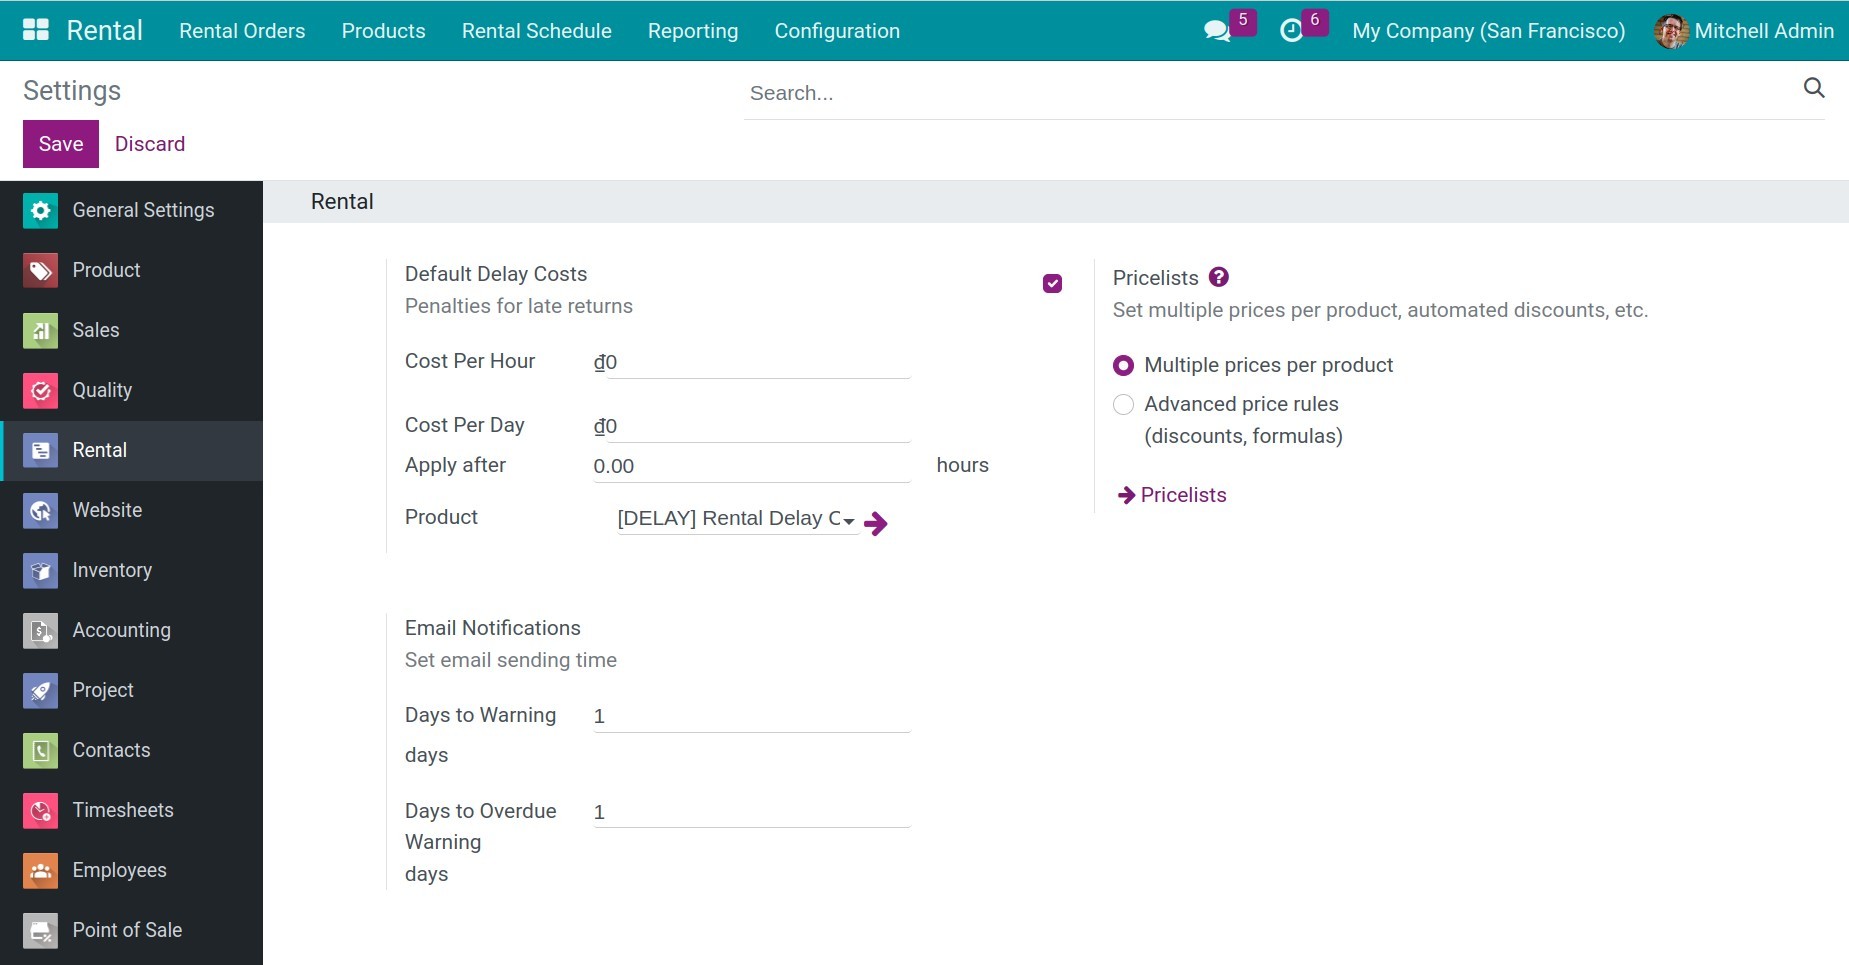Open General Settings from the sidebar
Screen dimensions: 1849x965
40,210
